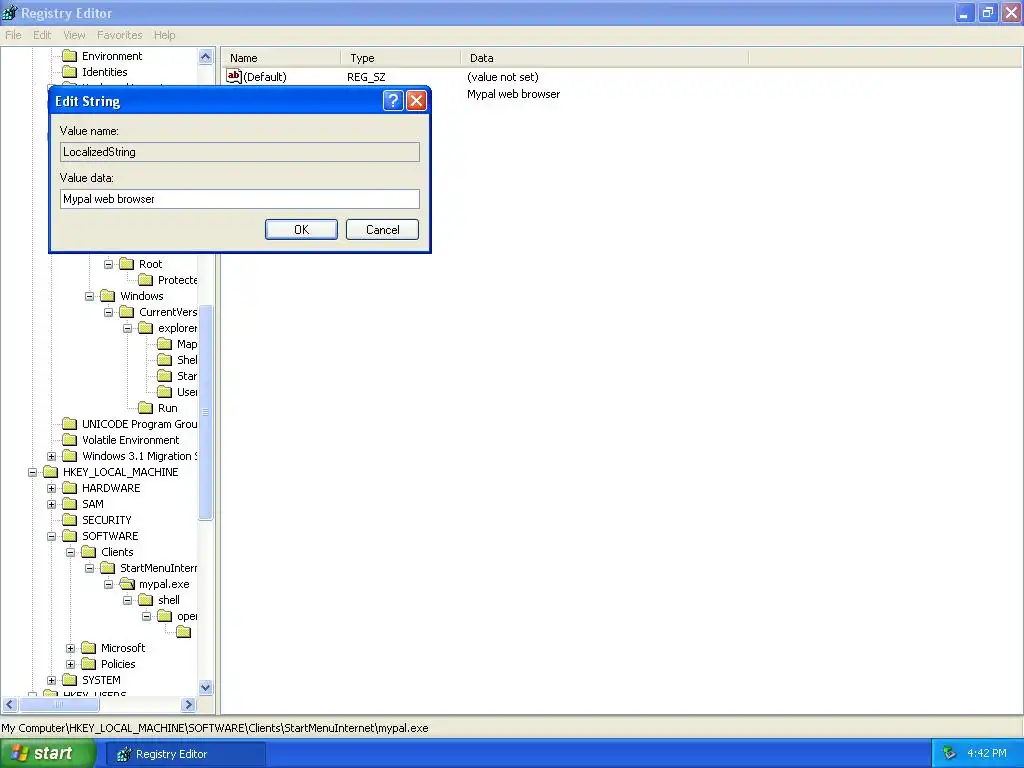Select the SAM folder icon
Image resolution: width=1024 pixels, height=768 pixels.
point(69,504)
